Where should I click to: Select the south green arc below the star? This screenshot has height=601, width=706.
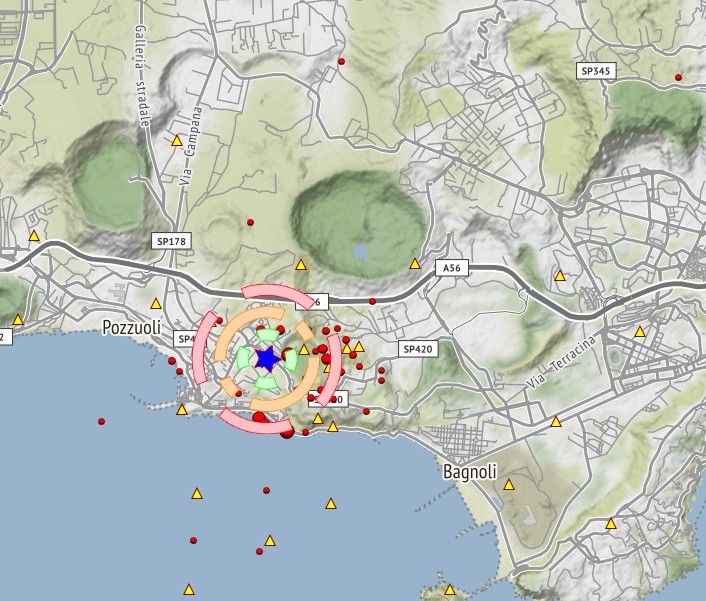[x=267, y=383]
